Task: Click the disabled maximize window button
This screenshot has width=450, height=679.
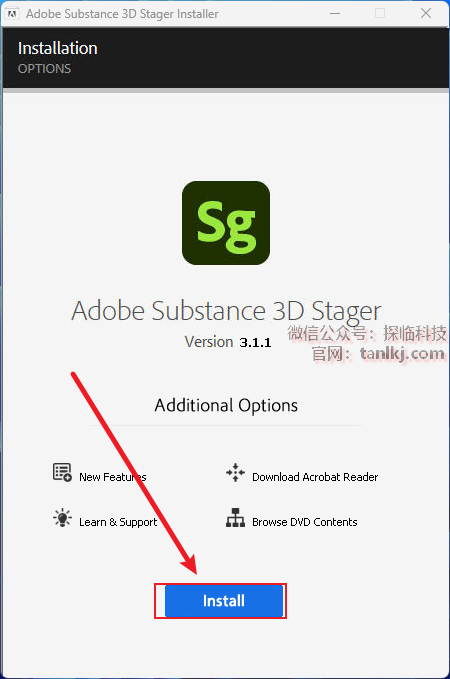Action: (380, 13)
